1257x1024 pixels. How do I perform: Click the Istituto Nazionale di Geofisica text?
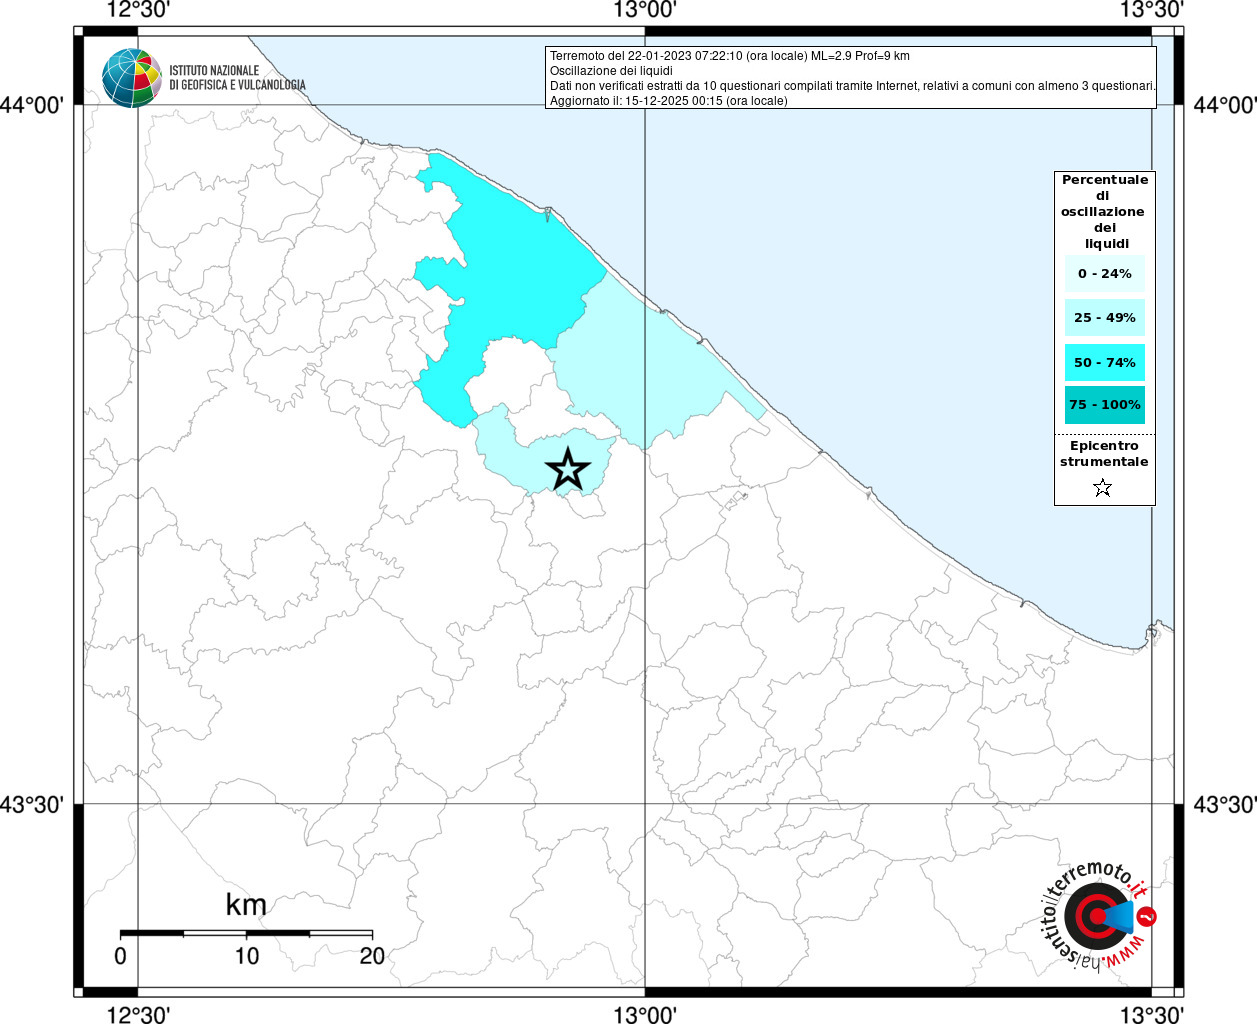[x=237, y=78]
